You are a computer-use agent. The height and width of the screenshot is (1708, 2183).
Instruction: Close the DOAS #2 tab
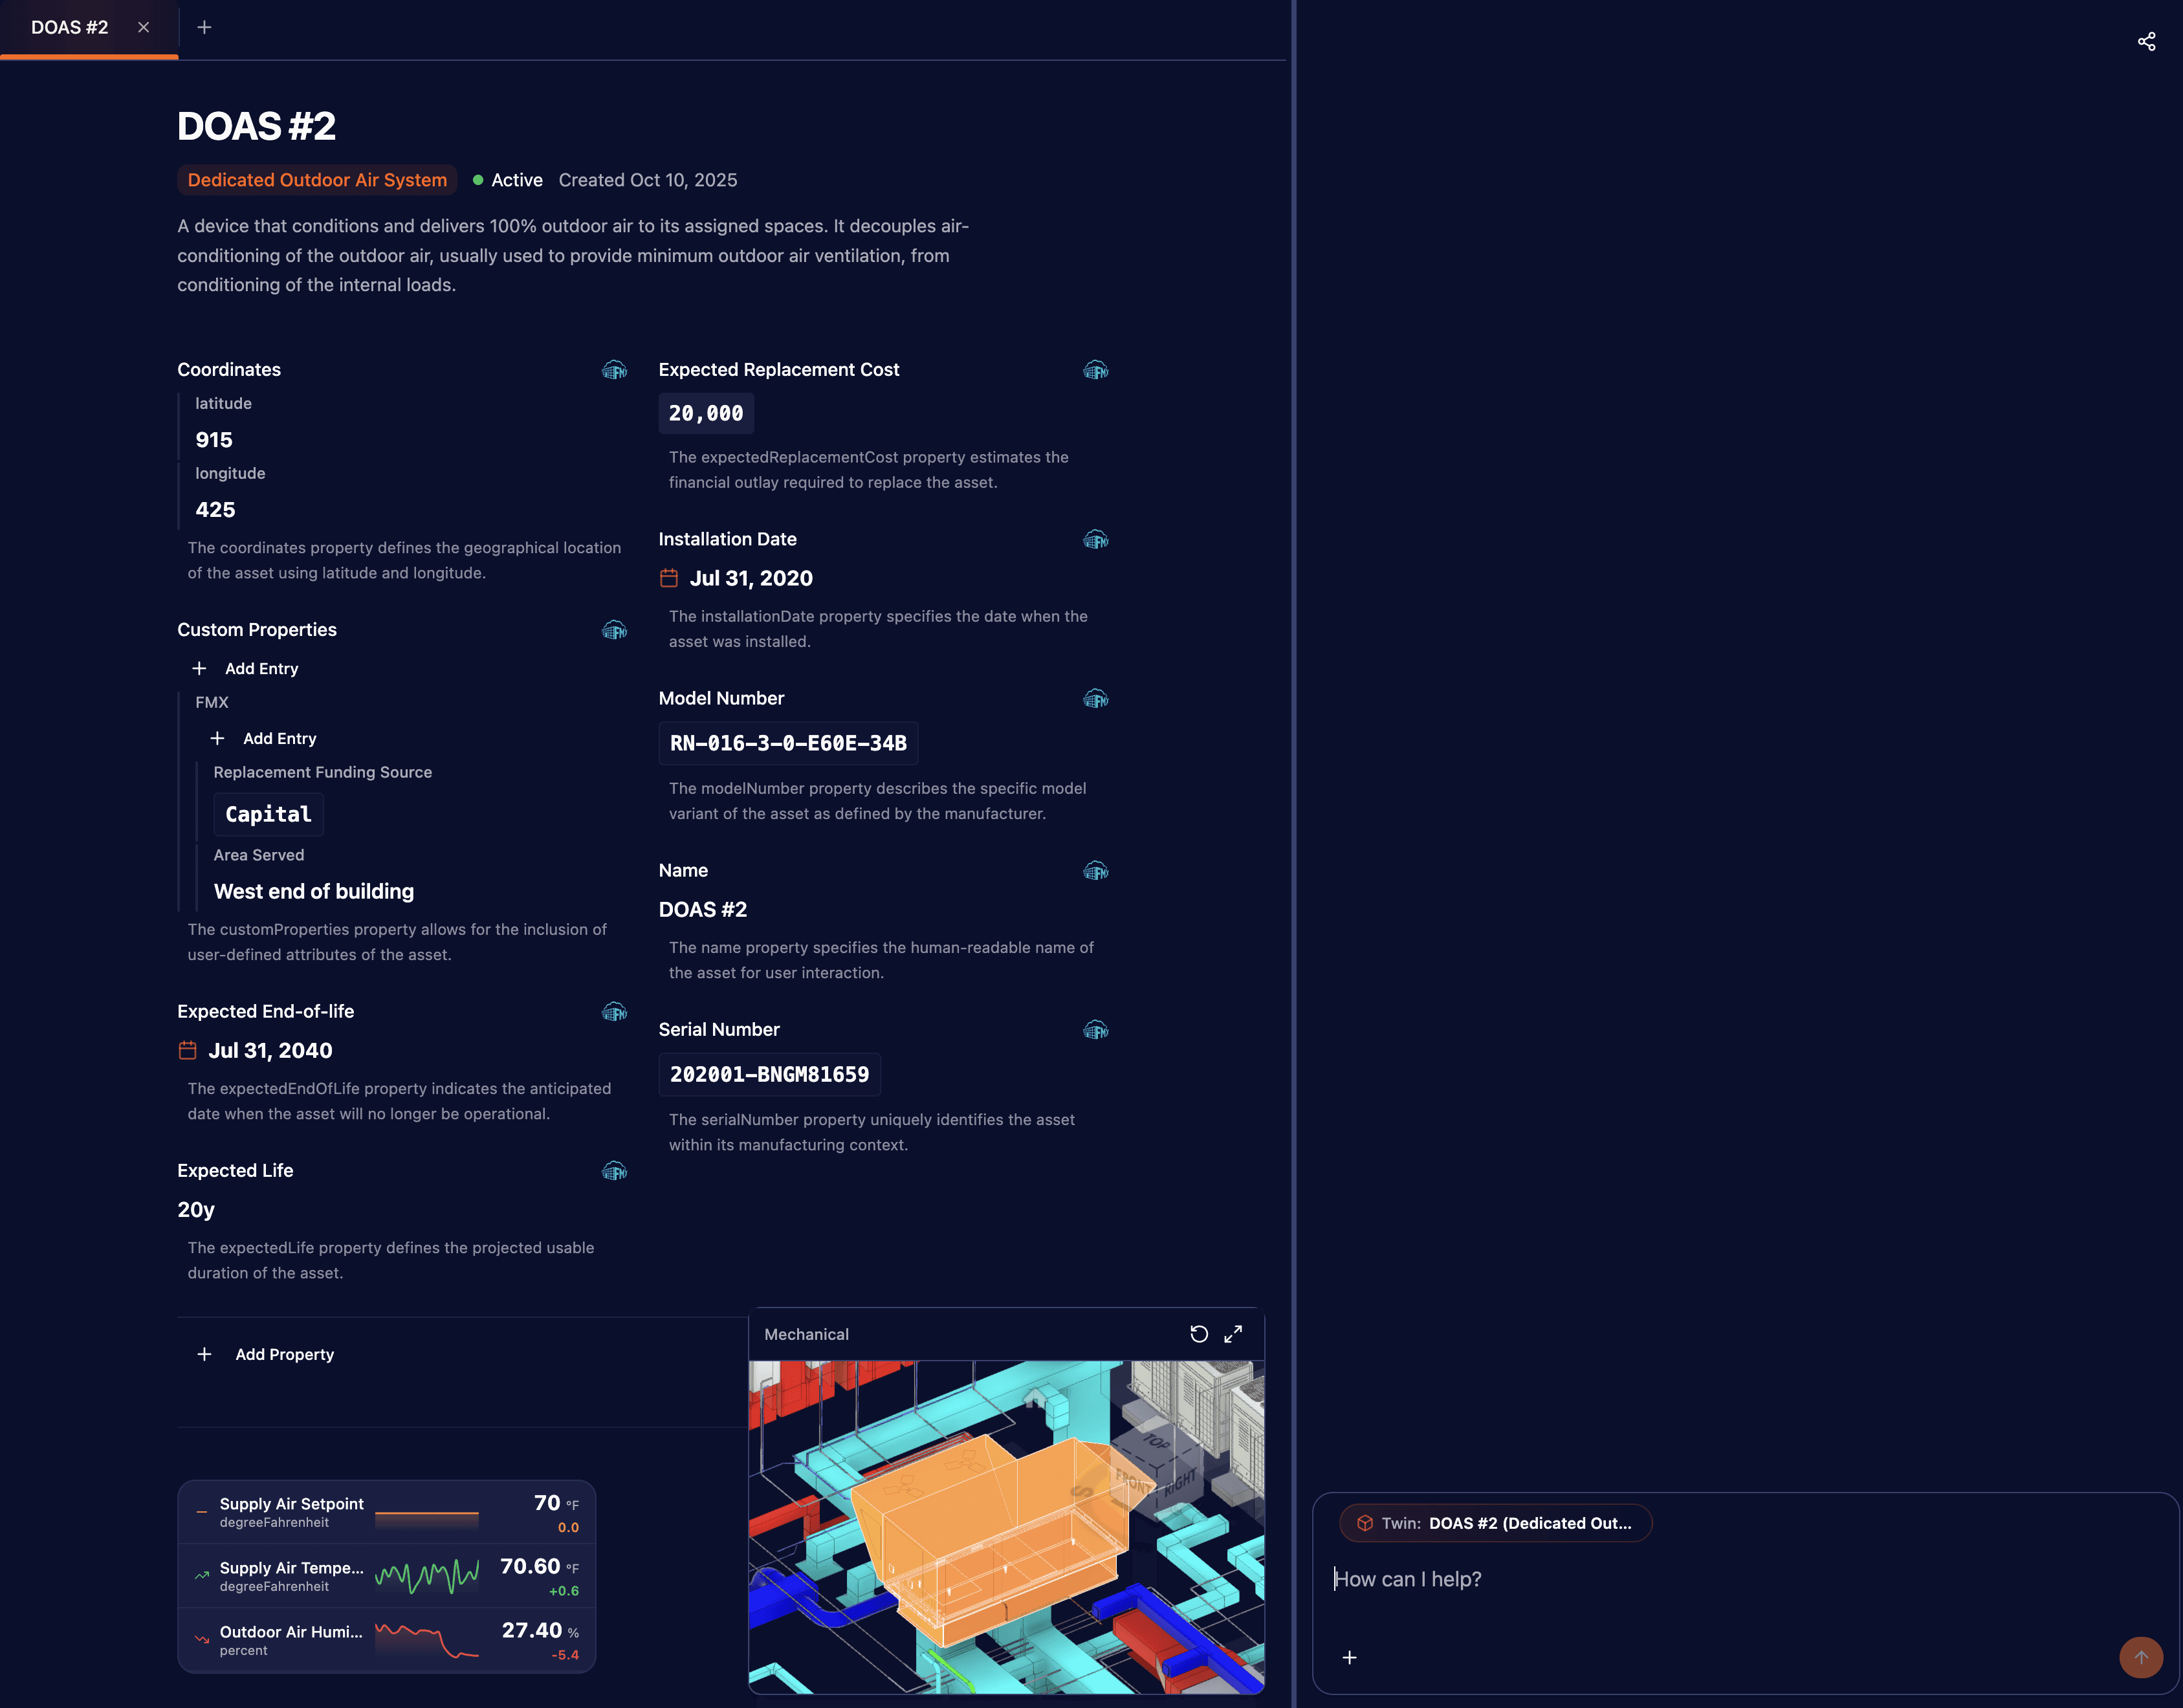tap(143, 27)
